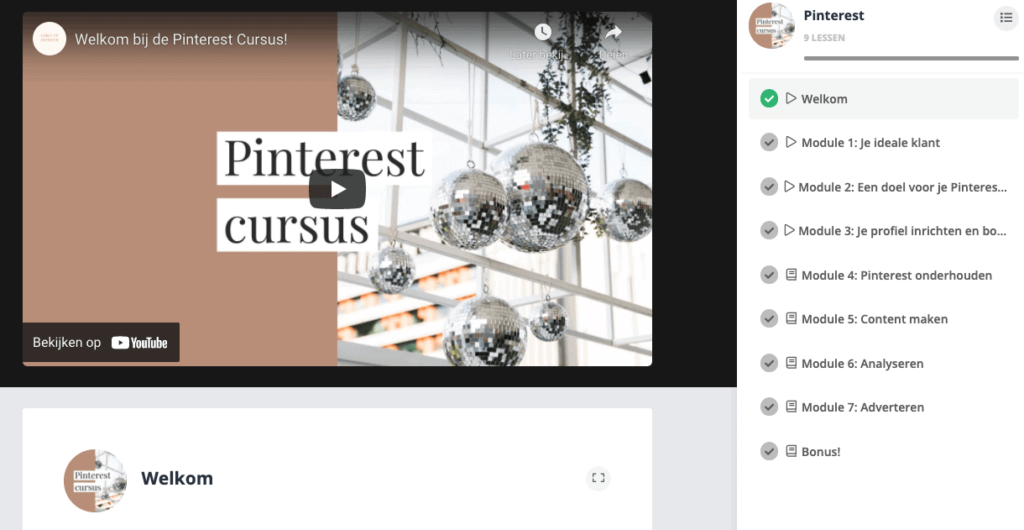1024x530 pixels.
Task: Click the course progress bar under 9 lessen
Action: point(911,58)
